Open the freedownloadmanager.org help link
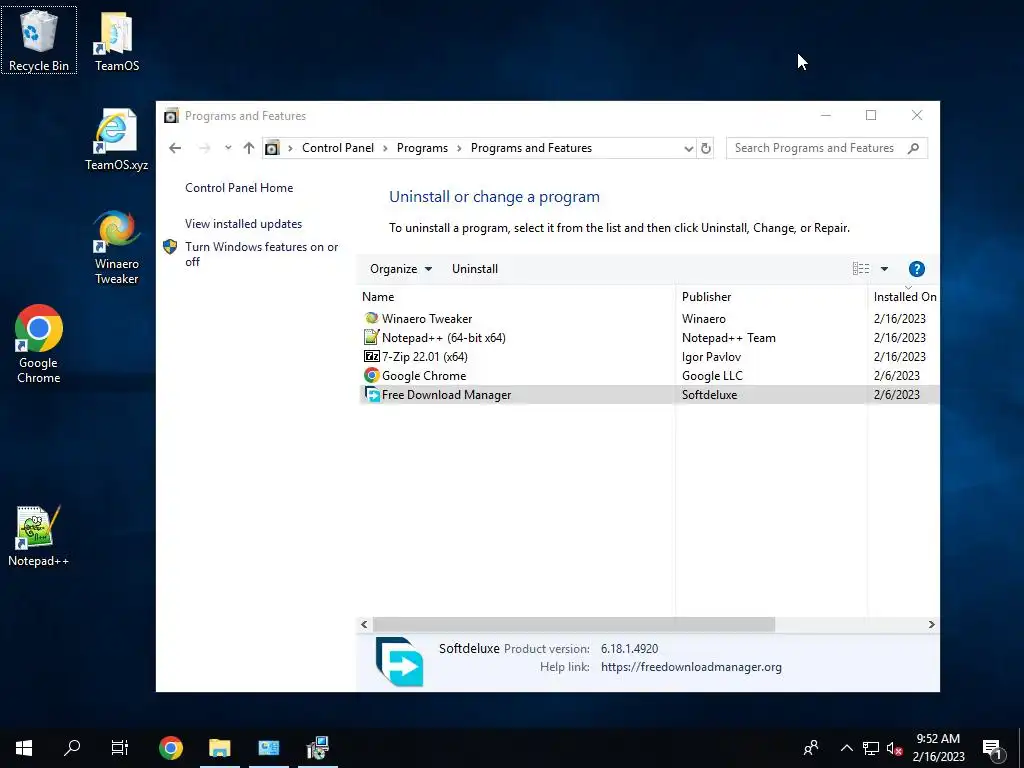Image resolution: width=1024 pixels, height=768 pixels. (691, 667)
